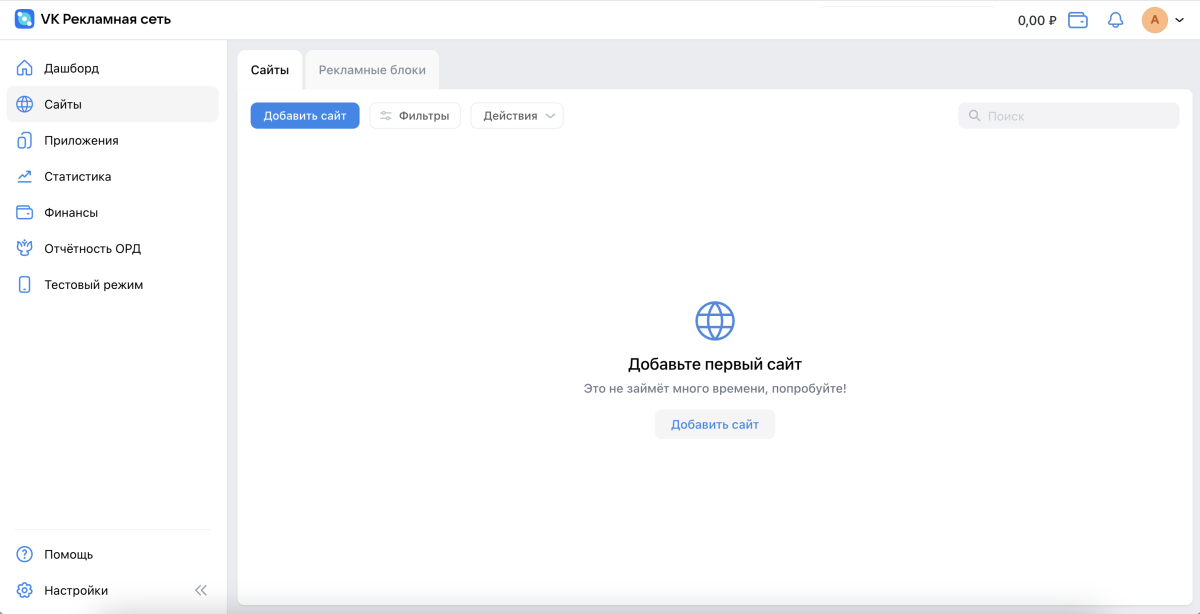This screenshot has height=614, width=1200.
Task: Click the Помощь question mark icon
Action: [x=25, y=555]
